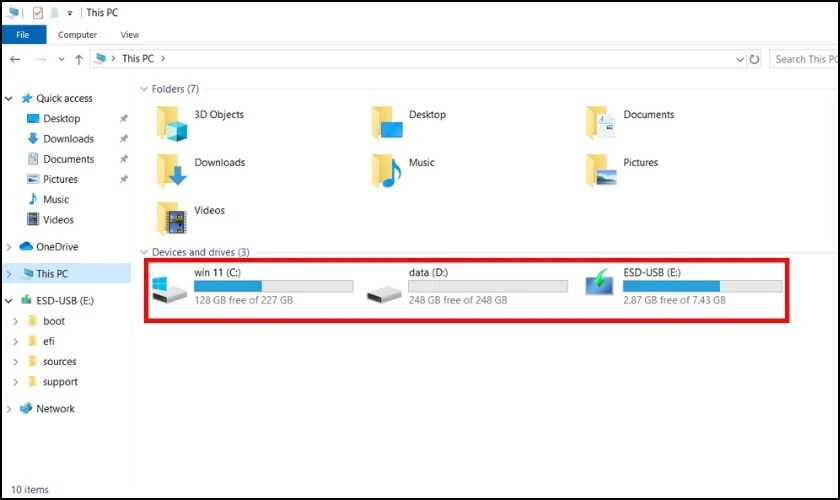
Task: Open the Music folder icon
Action: (386, 171)
